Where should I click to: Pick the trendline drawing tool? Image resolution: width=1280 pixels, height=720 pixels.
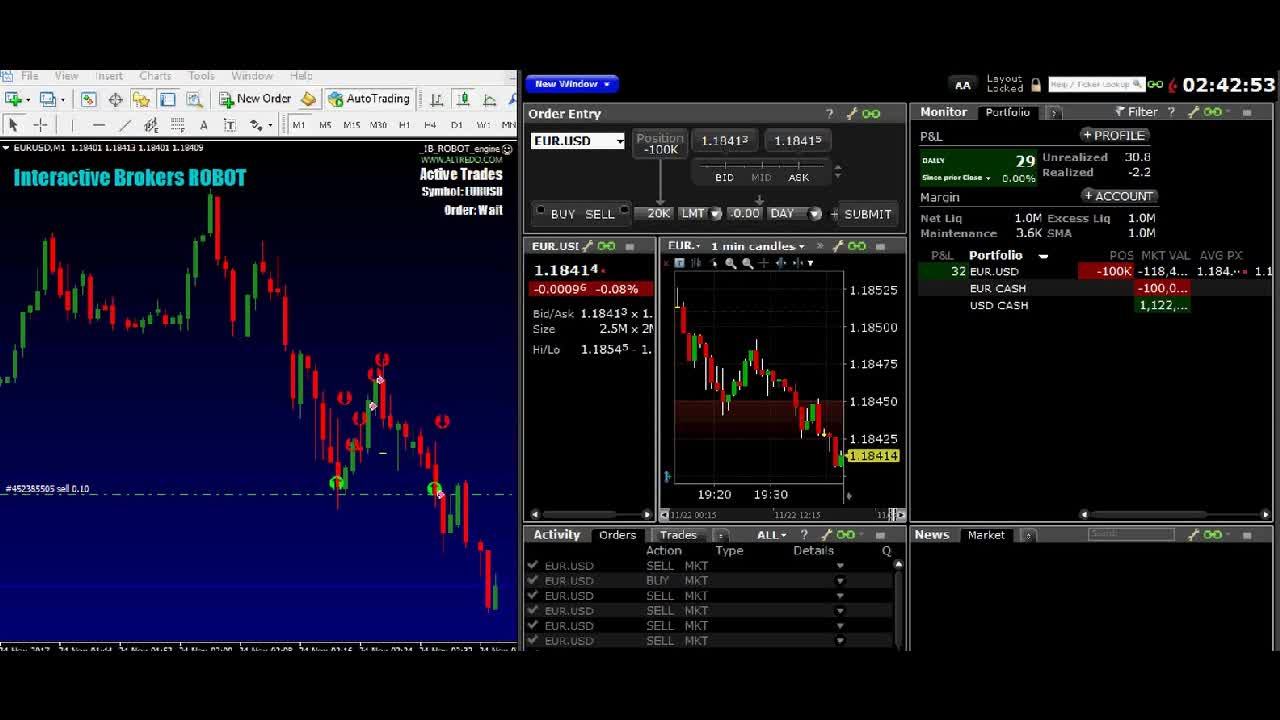pyautogui.click(x=125, y=125)
